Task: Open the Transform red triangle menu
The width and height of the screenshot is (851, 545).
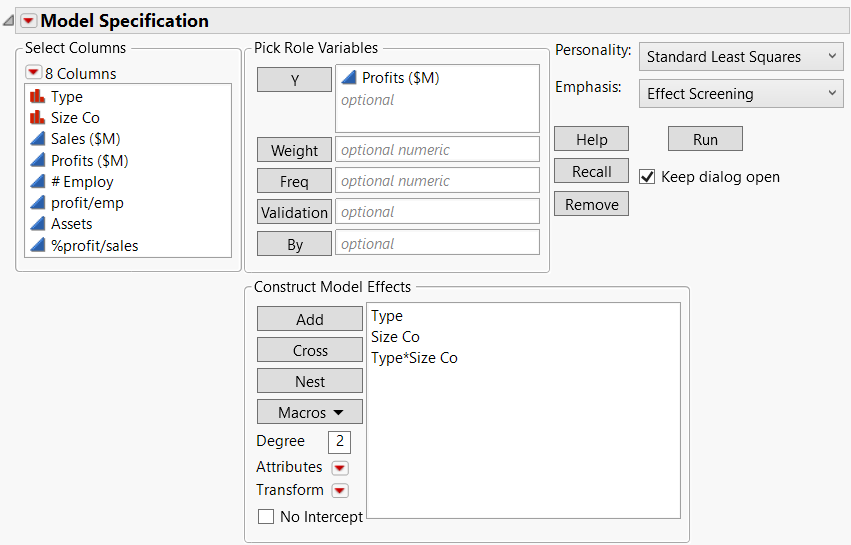Action: 339,491
